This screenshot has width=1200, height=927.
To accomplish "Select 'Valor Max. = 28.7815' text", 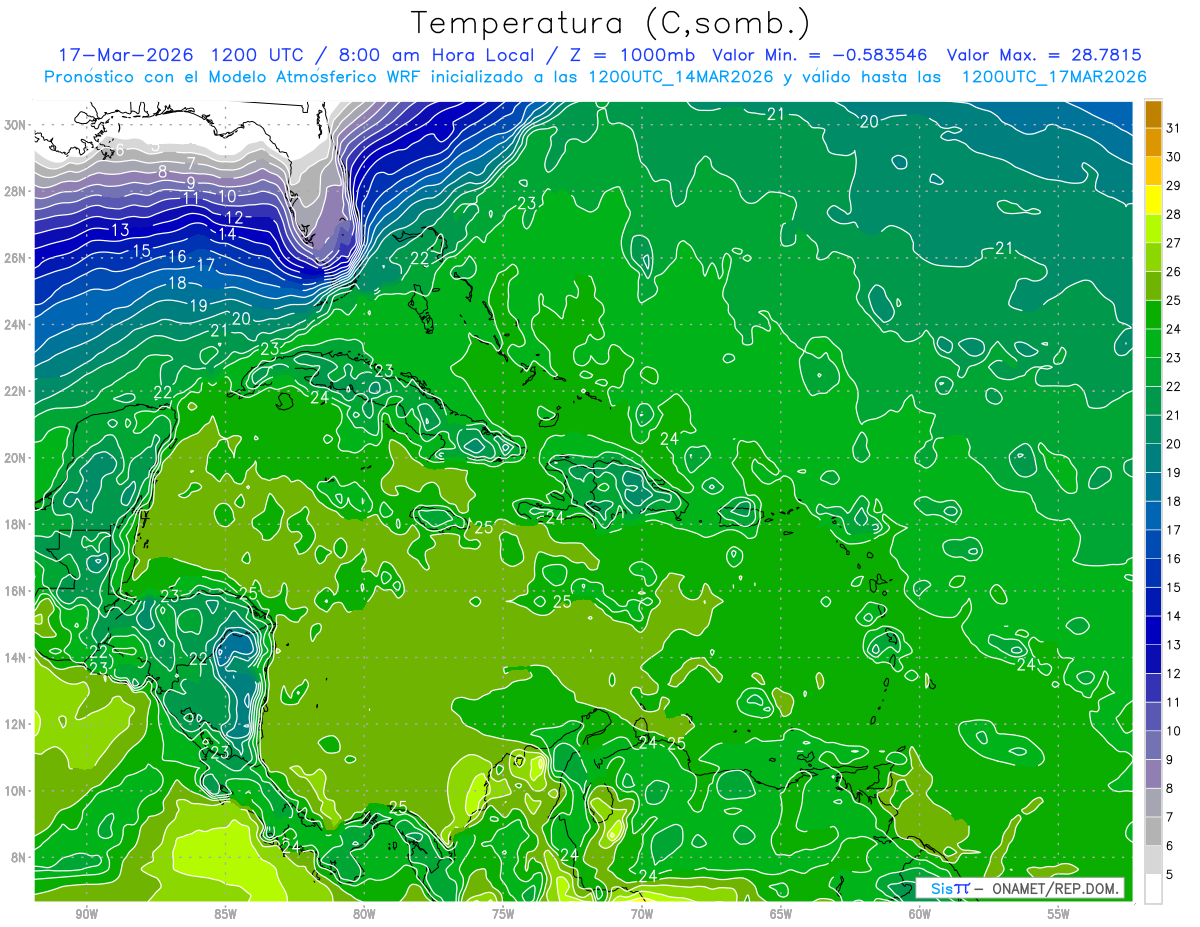I will pos(1043,55).
